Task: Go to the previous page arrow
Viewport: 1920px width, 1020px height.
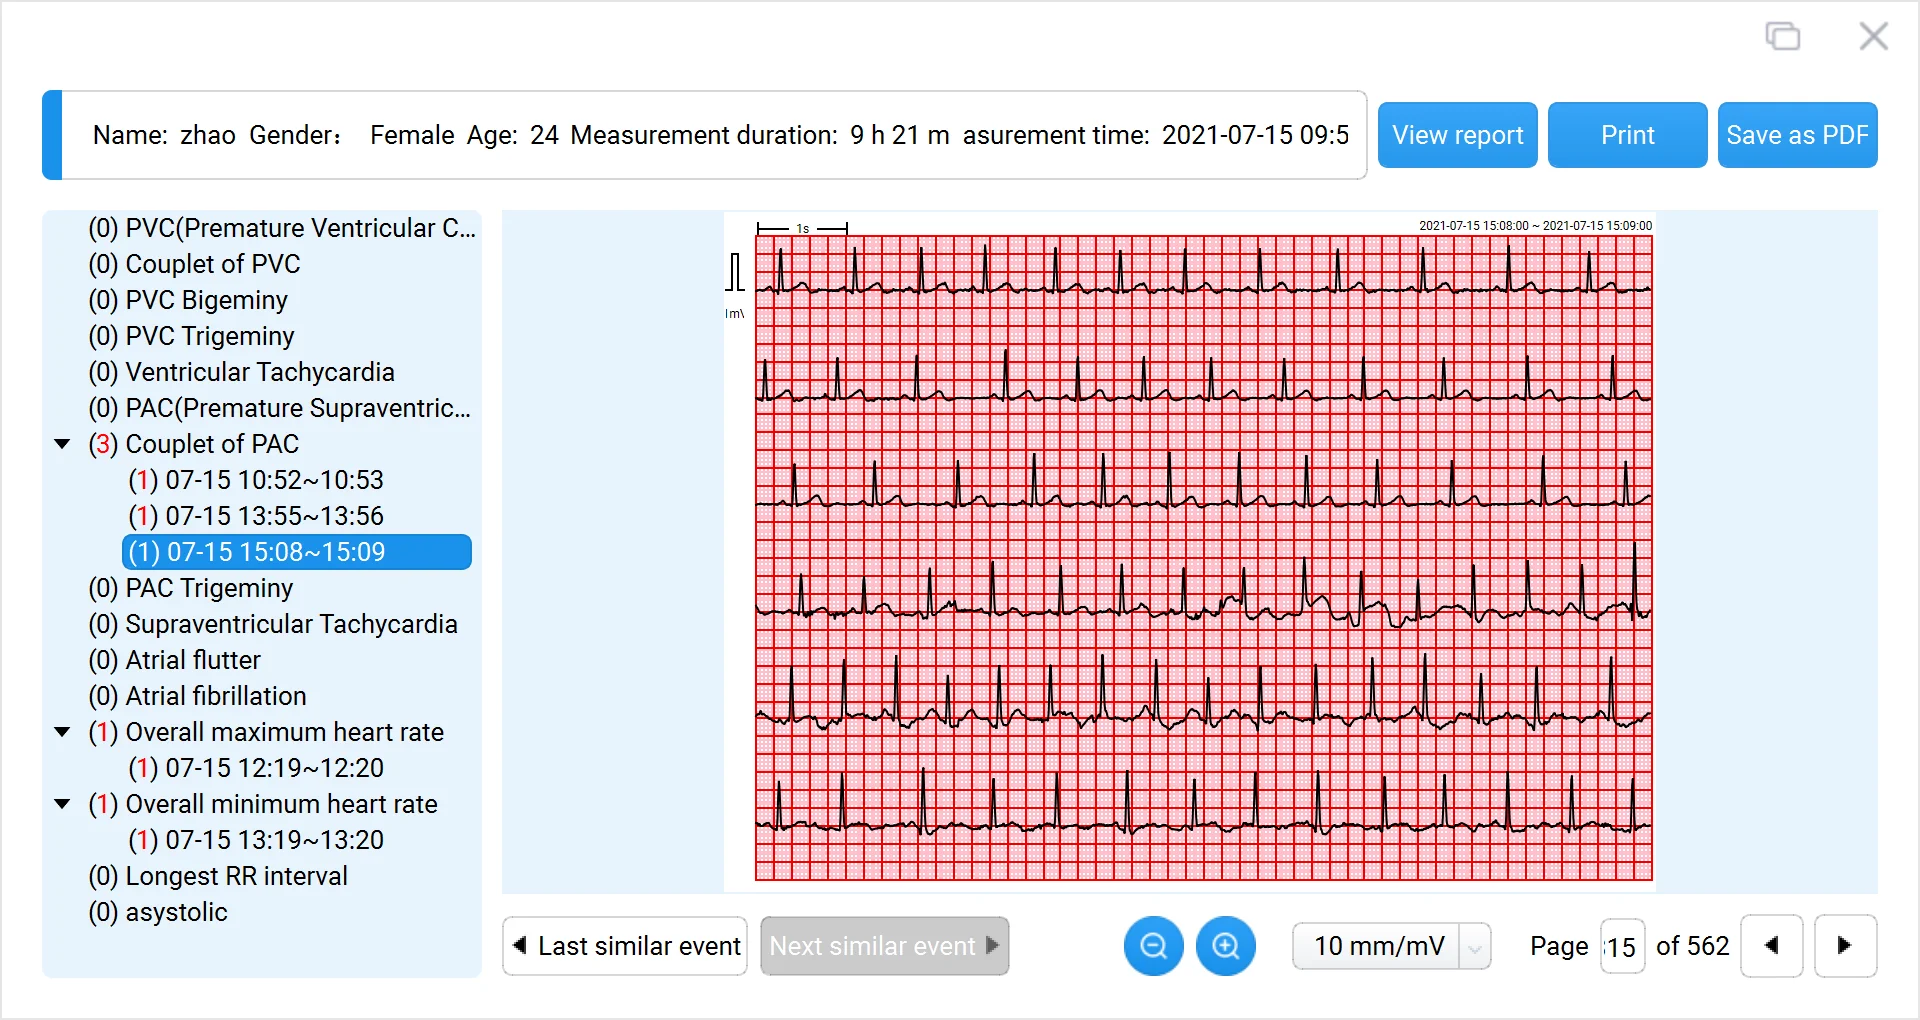Action: click(1771, 946)
